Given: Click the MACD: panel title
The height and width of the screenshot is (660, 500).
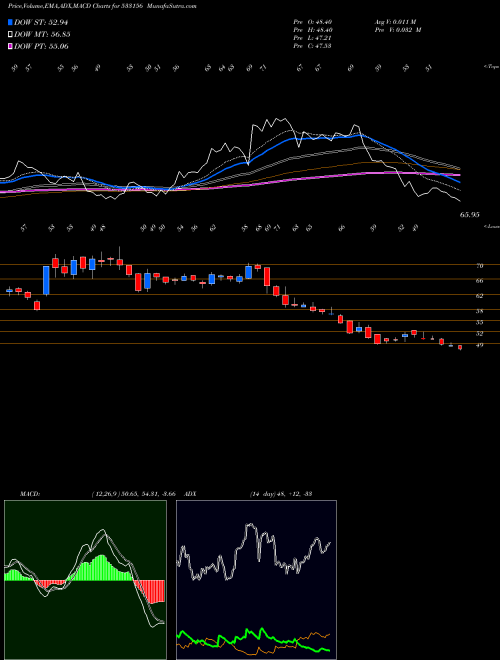Looking at the screenshot, I should click(29, 494).
